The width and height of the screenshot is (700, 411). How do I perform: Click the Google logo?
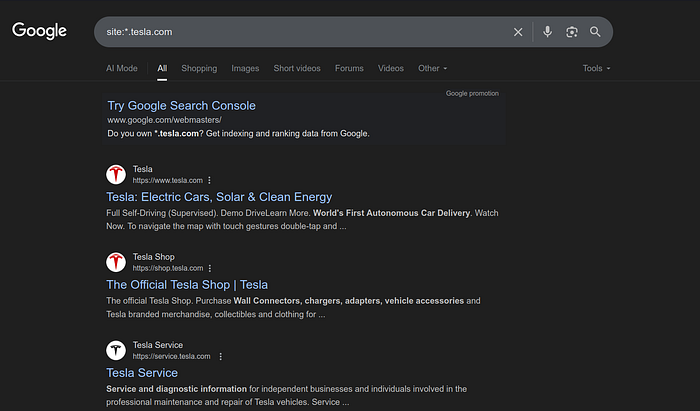[x=39, y=31]
